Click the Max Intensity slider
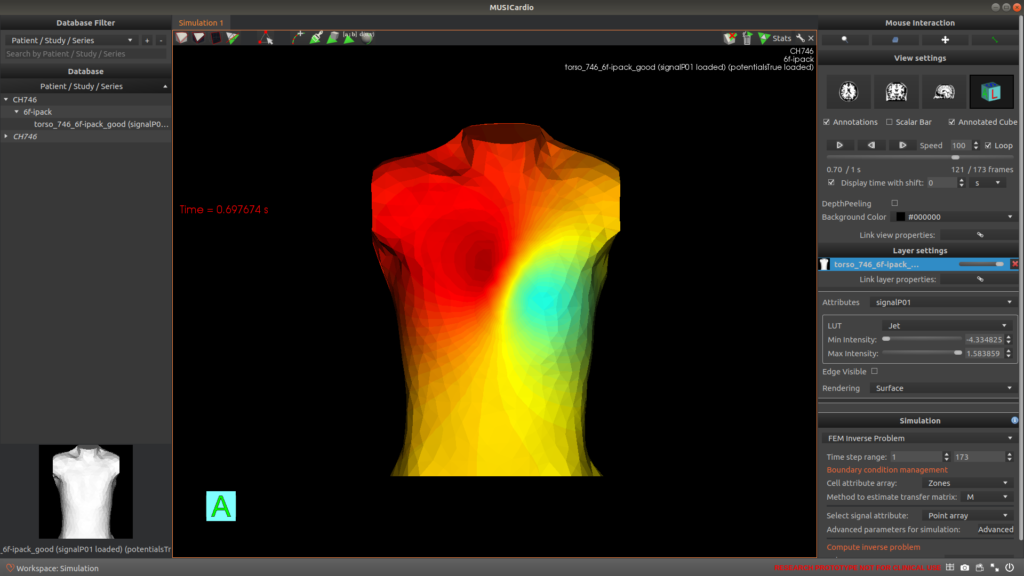This screenshot has height=576, width=1024. click(x=920, y=353)
